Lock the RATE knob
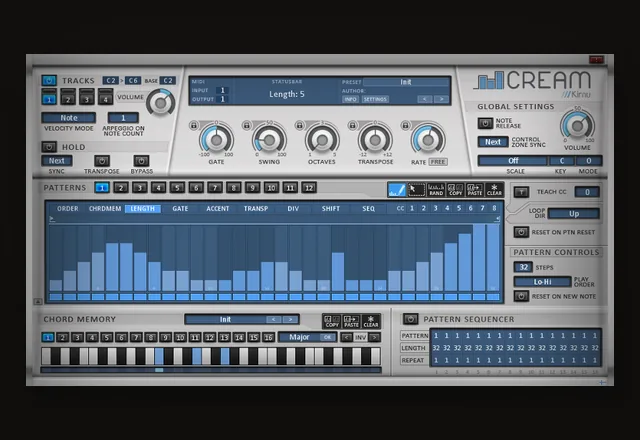This screenshot has width=640, height=440. coord(405,125)
